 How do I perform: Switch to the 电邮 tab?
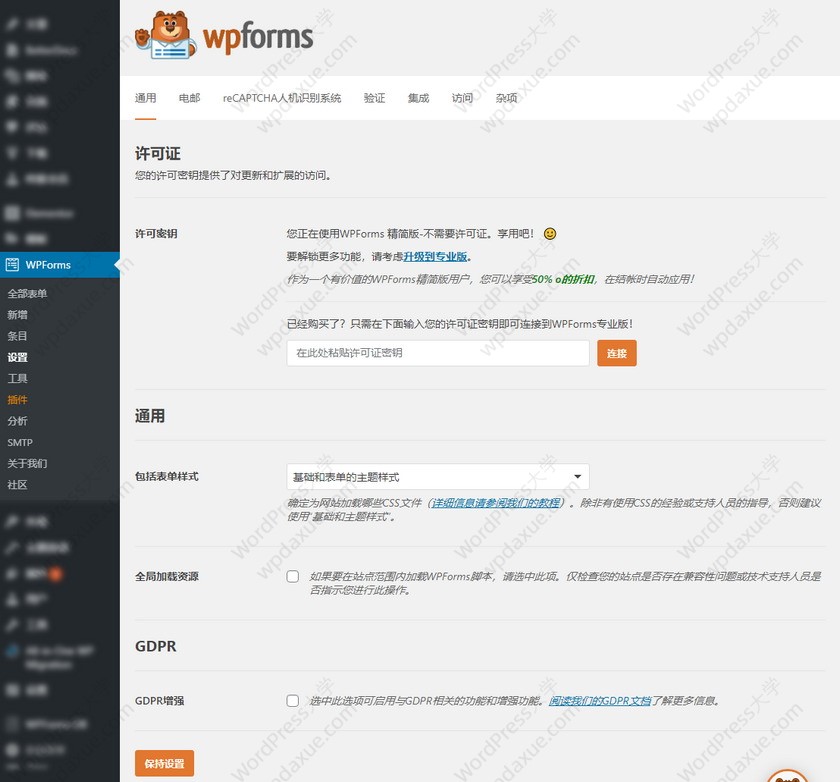[189, 98]
